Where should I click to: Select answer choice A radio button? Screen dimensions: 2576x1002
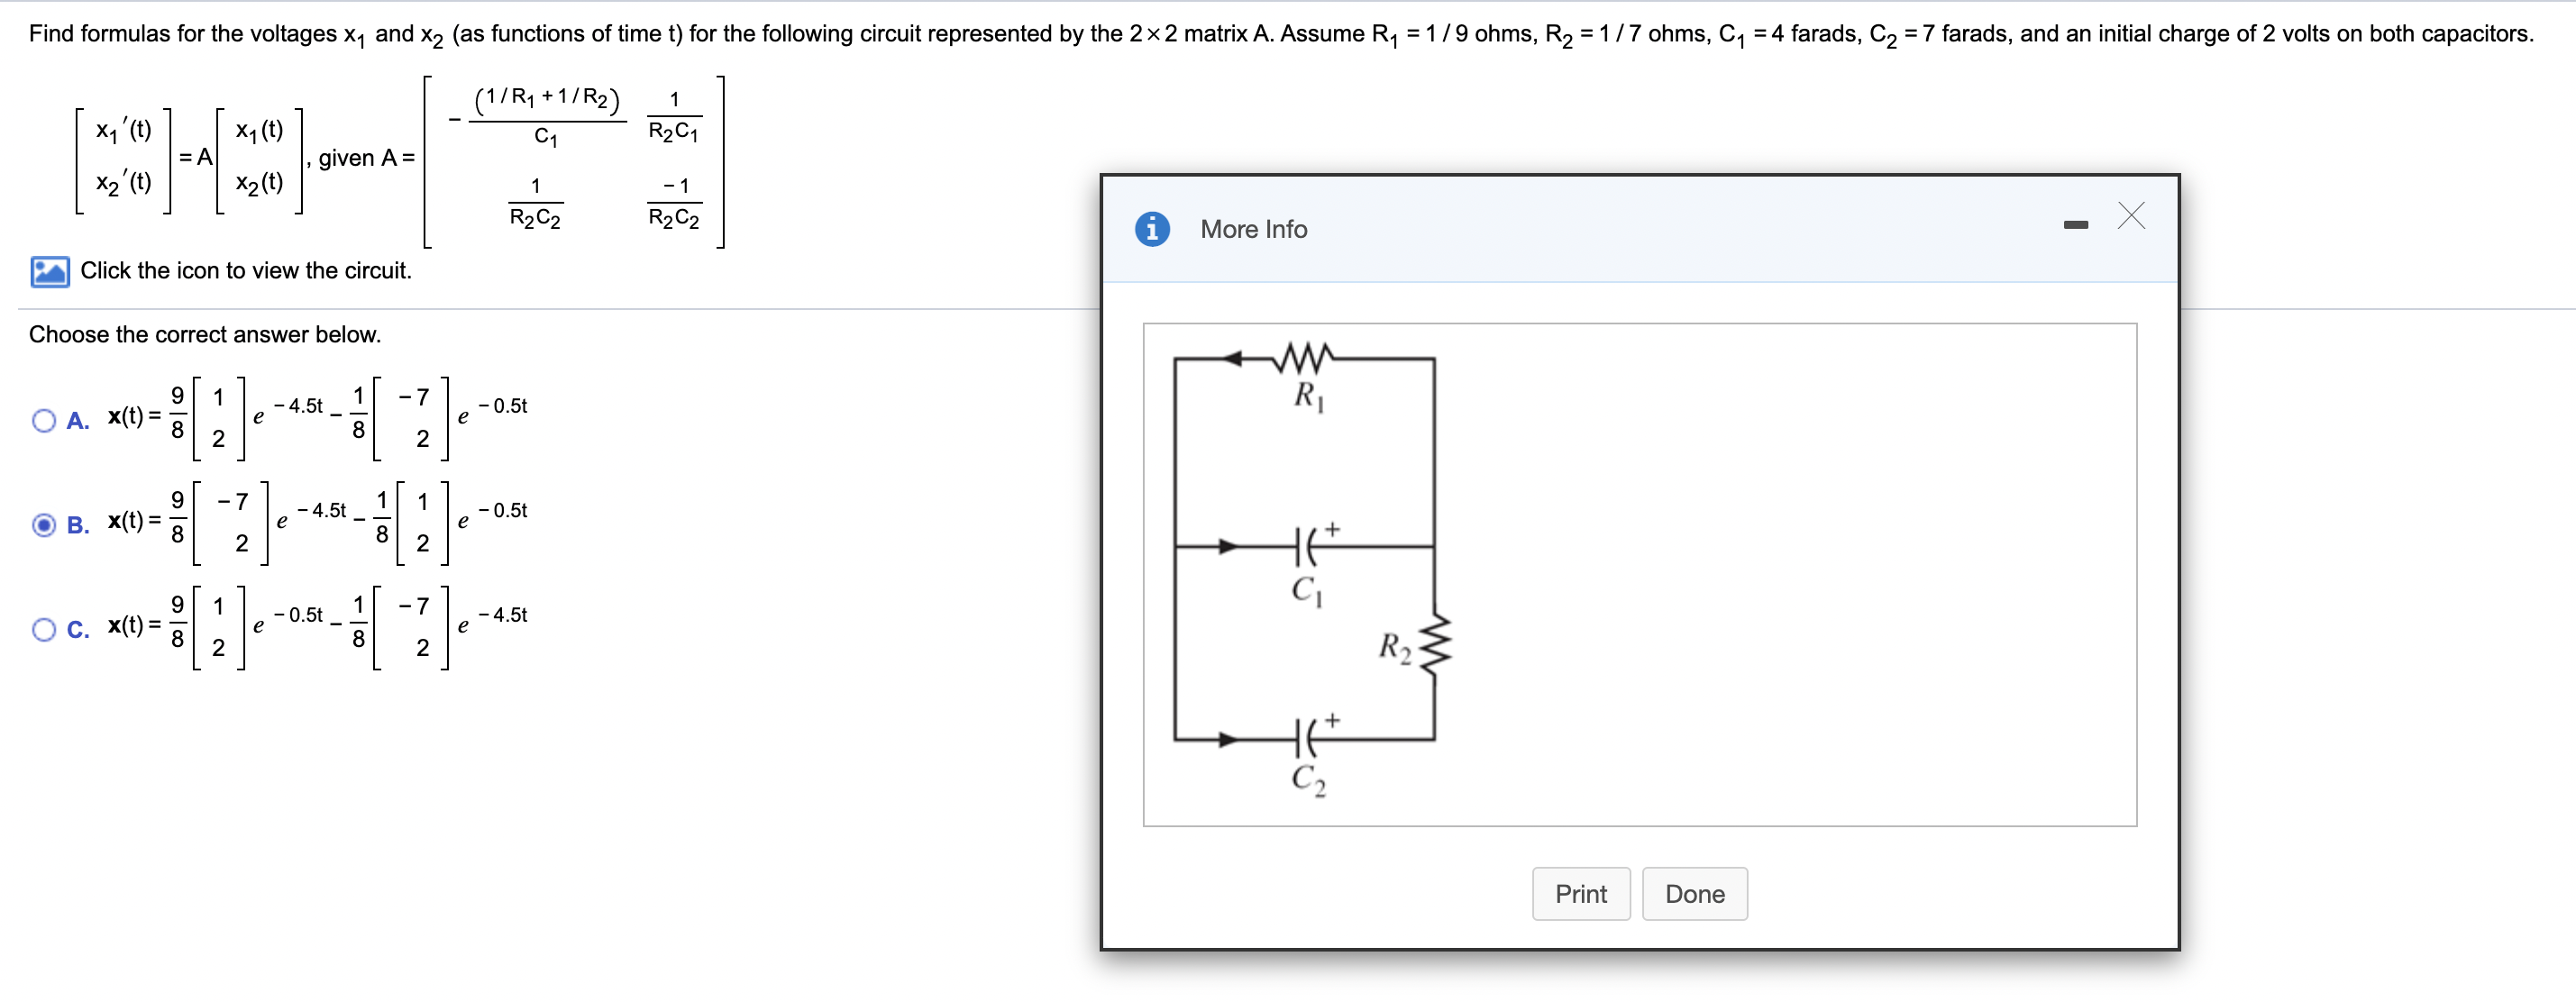point(43,421)
